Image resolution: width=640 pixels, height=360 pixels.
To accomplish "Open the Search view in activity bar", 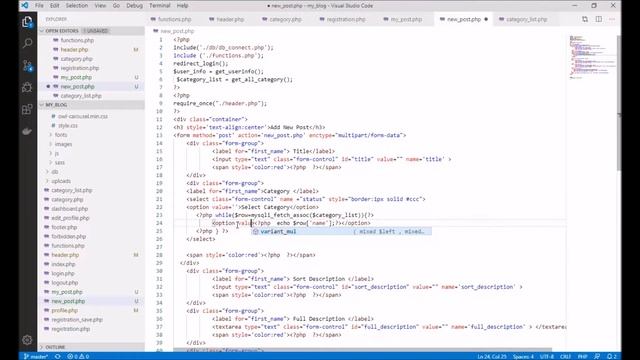I will (27, 43).
